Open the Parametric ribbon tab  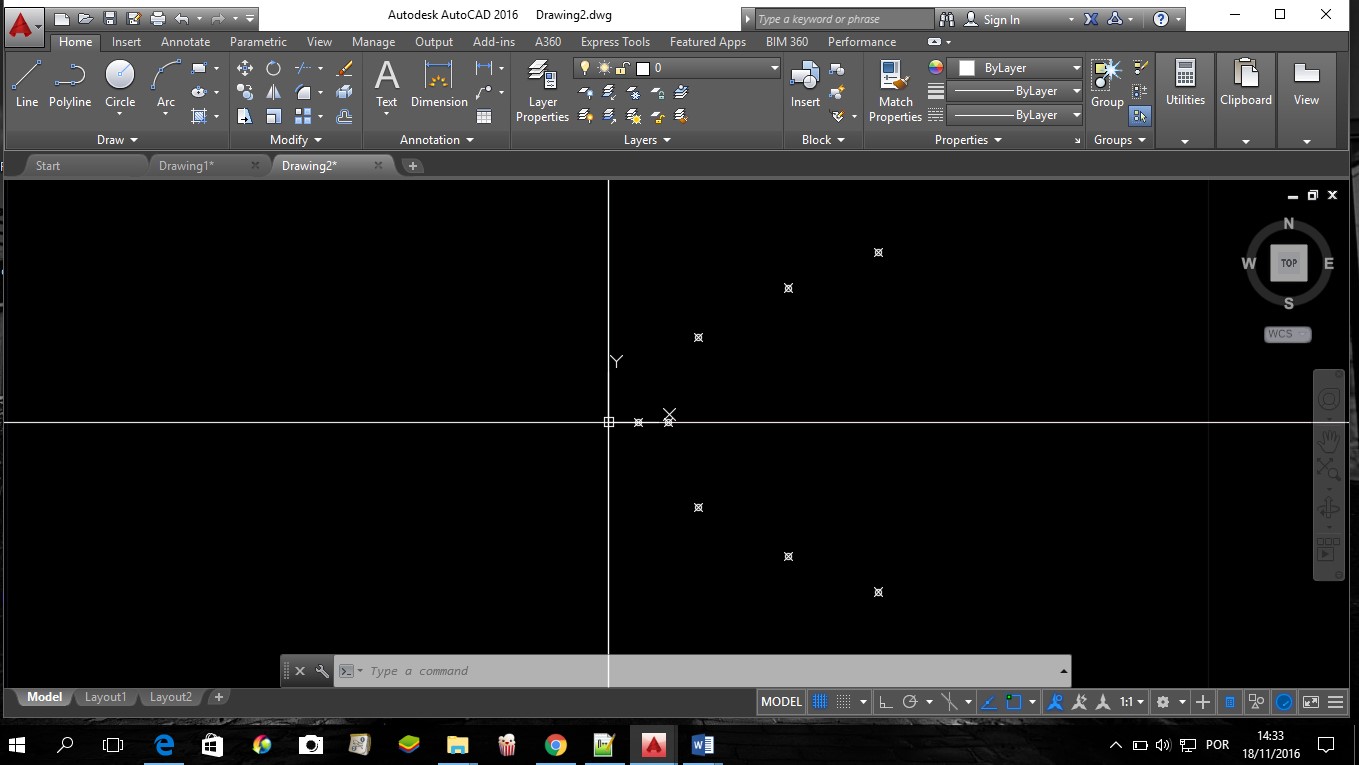point(258,42)
